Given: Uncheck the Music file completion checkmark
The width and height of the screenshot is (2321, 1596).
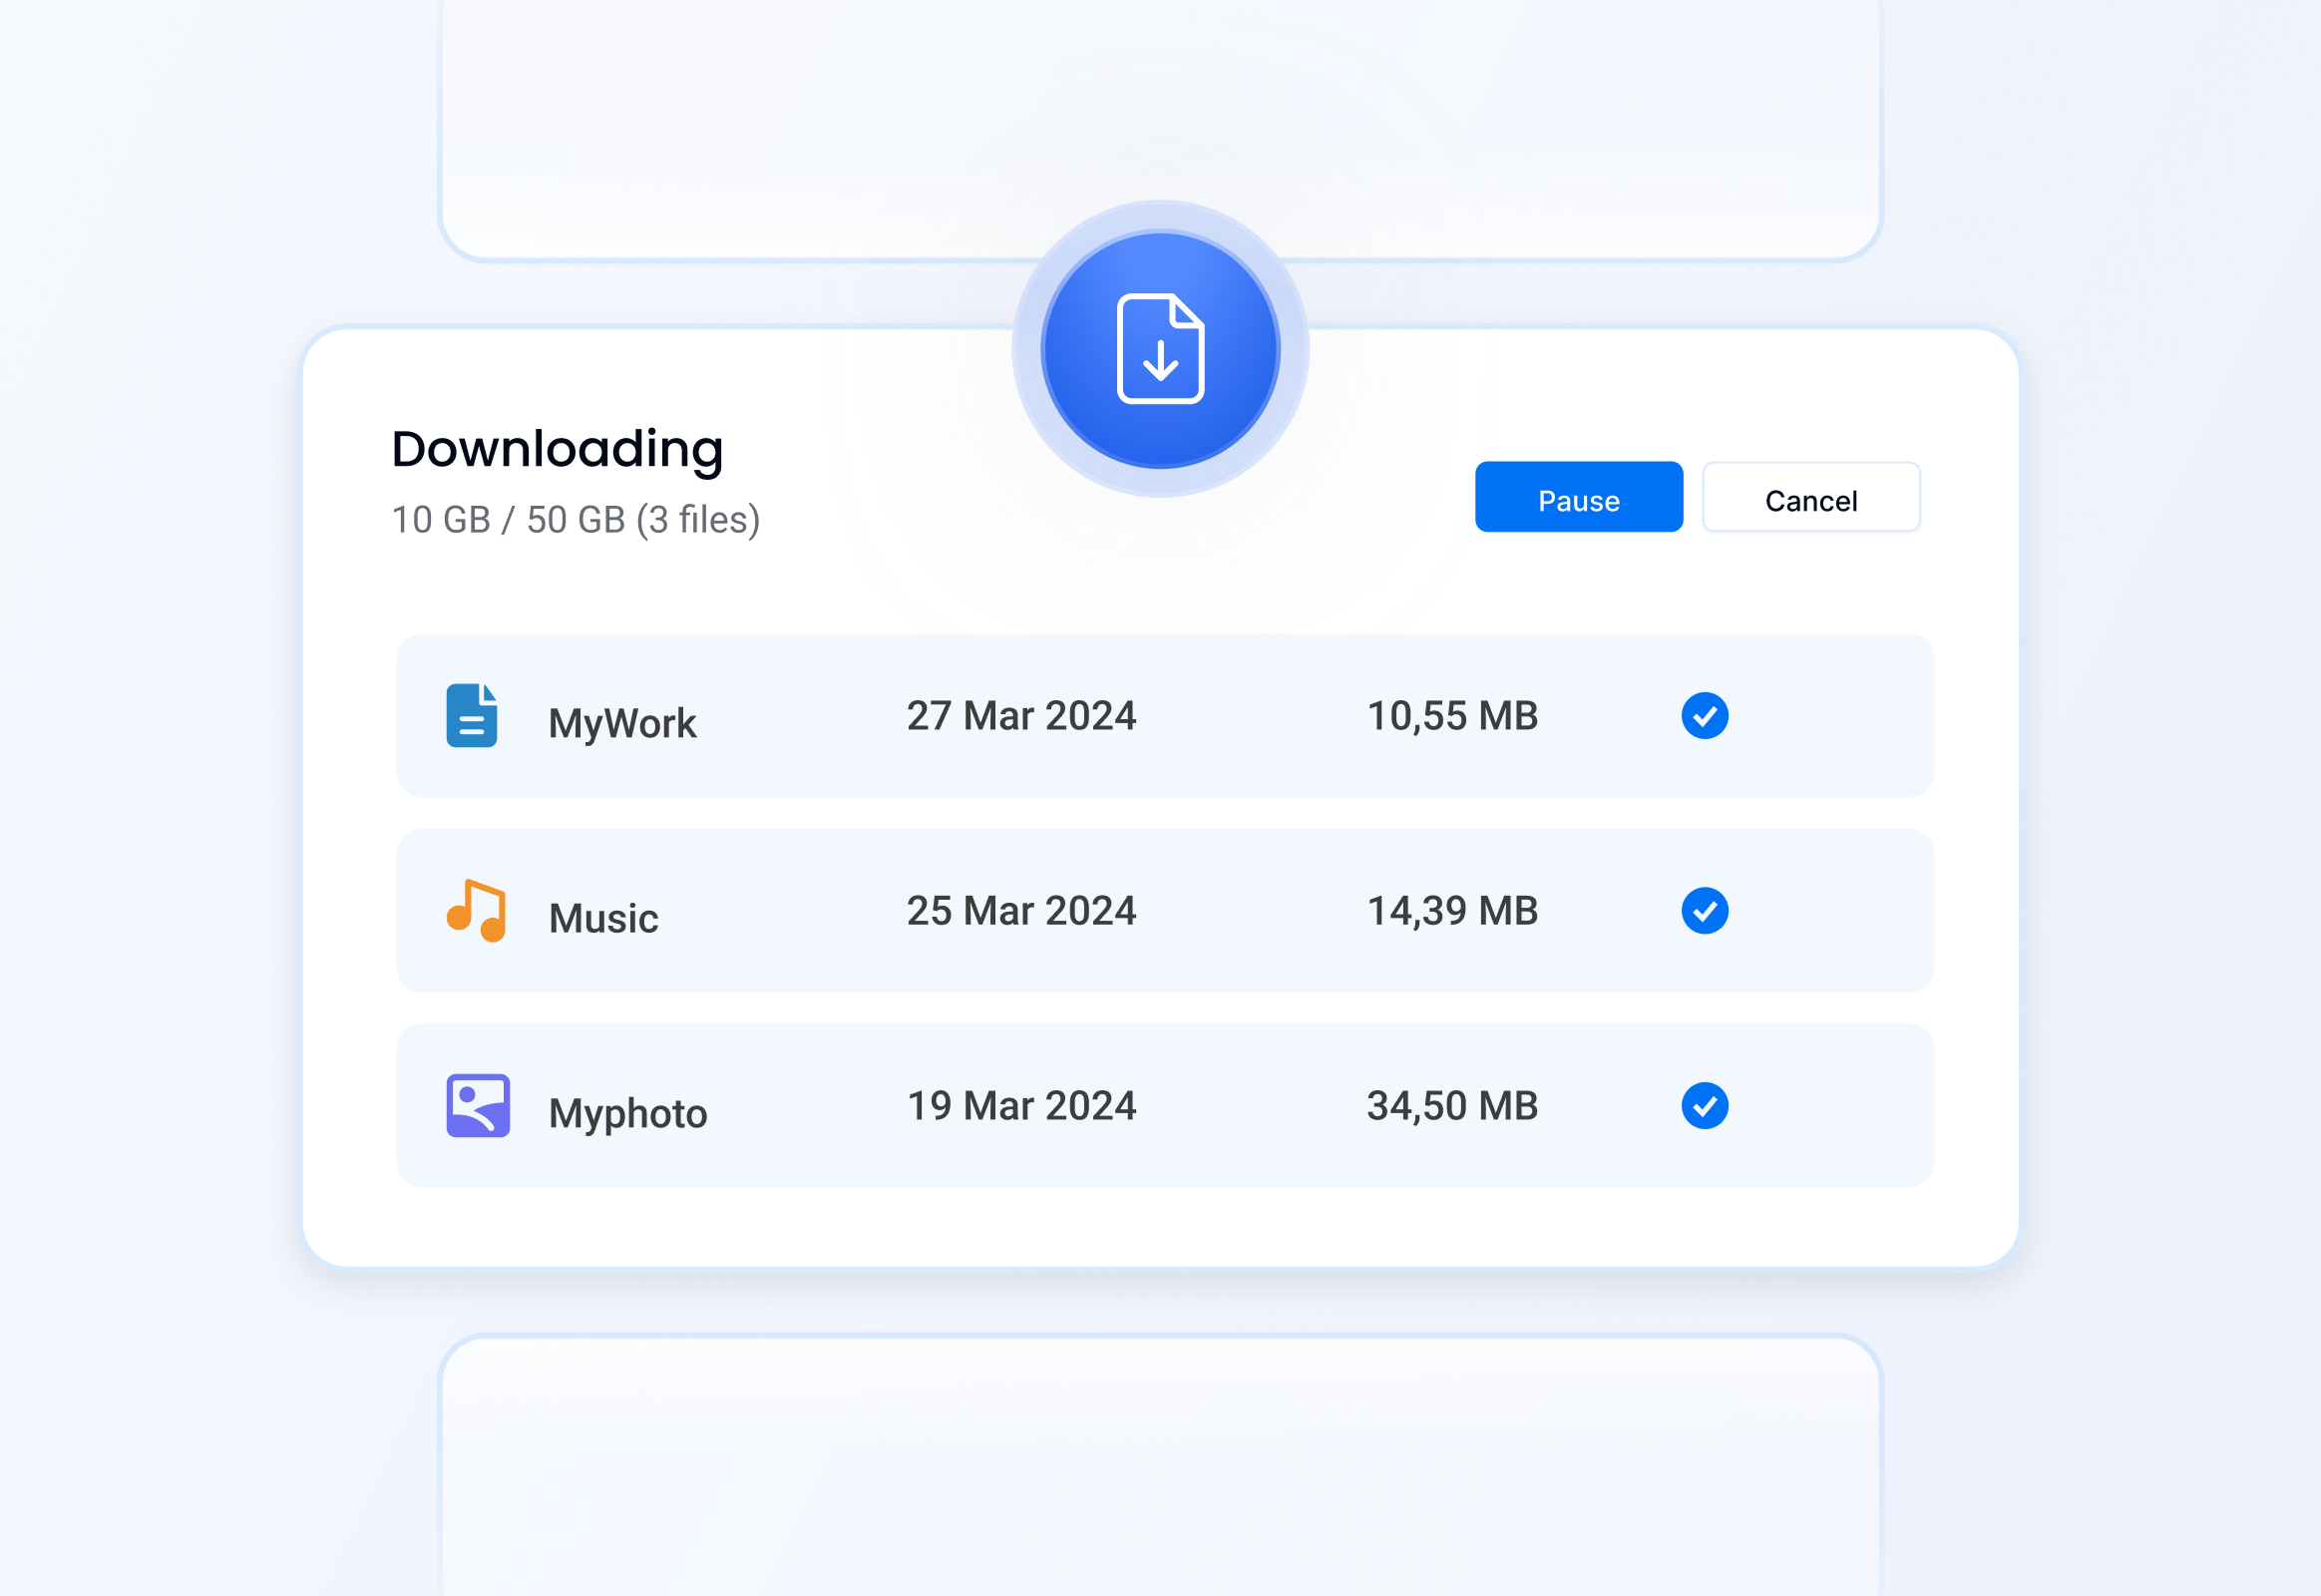Looking at the screenshot, I should pos(1705,911).
